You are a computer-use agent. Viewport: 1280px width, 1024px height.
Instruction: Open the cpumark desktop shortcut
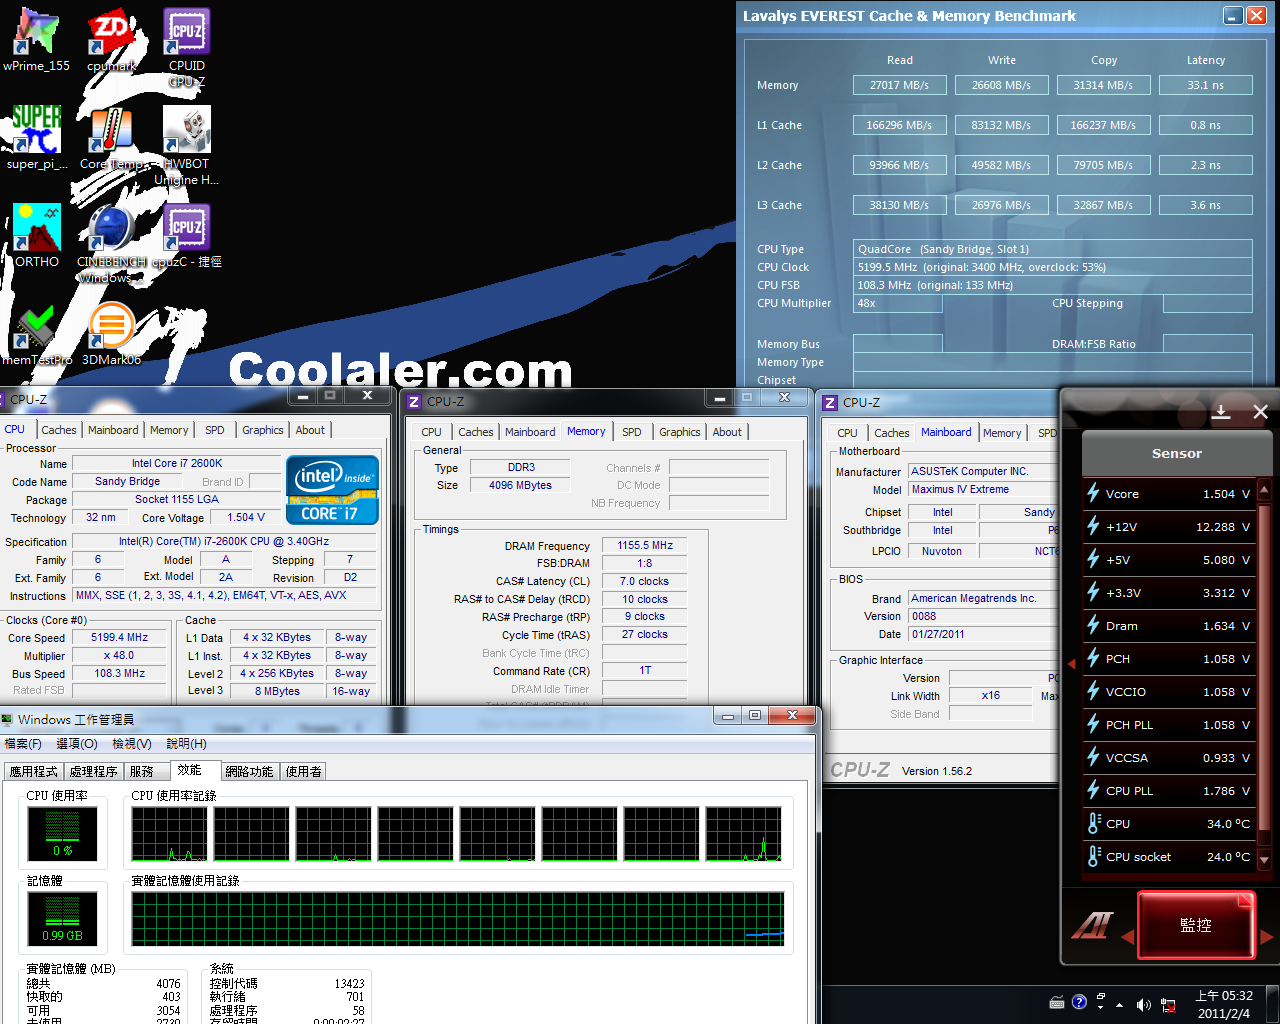click(x=111, y=40)
